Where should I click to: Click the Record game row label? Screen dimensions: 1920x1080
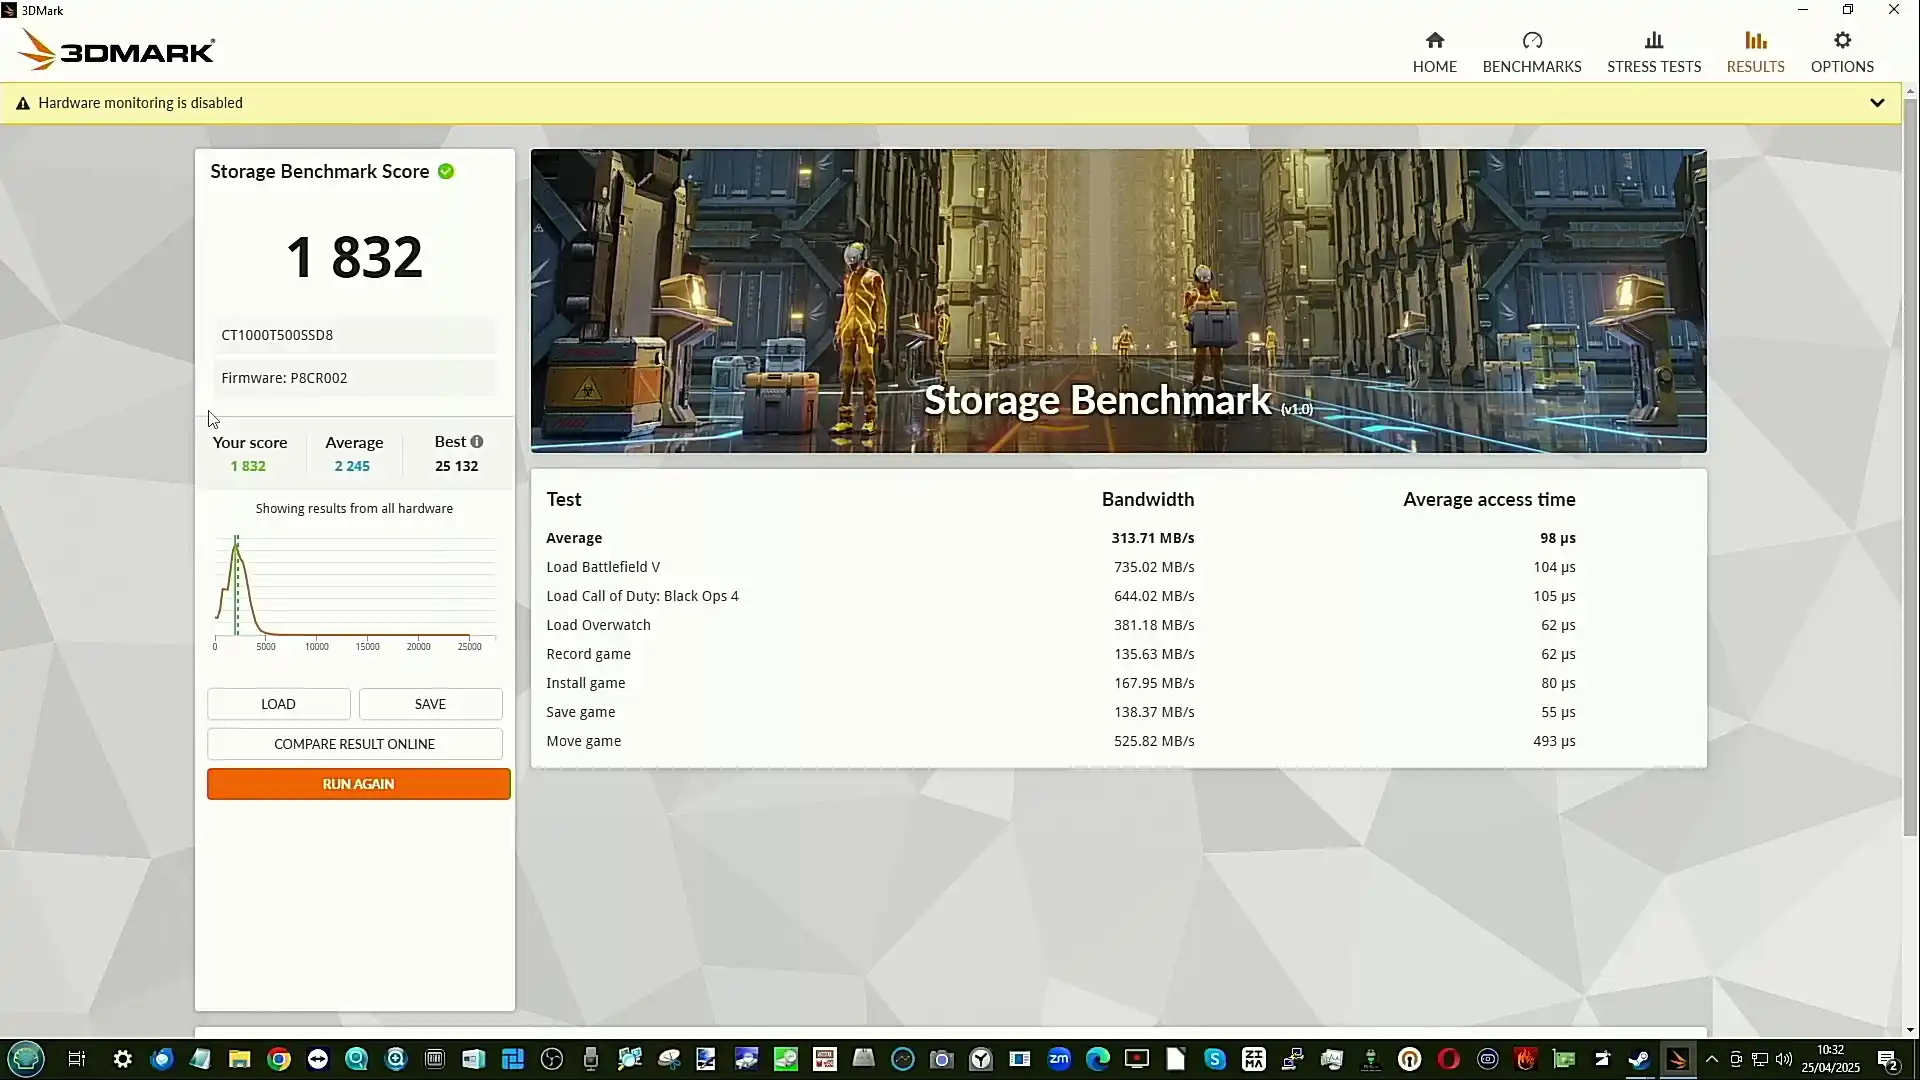[x=588, y=654]
